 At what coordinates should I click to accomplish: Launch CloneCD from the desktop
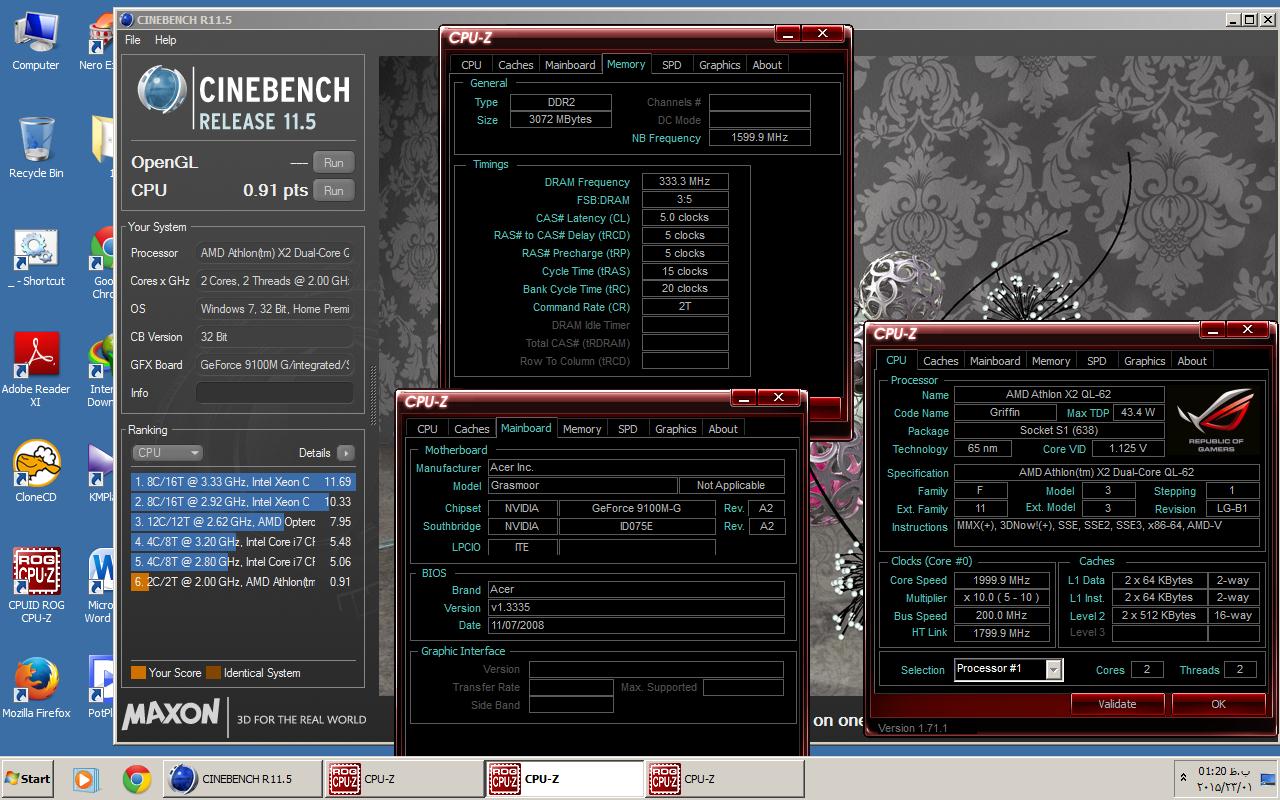tap(36, 472)
